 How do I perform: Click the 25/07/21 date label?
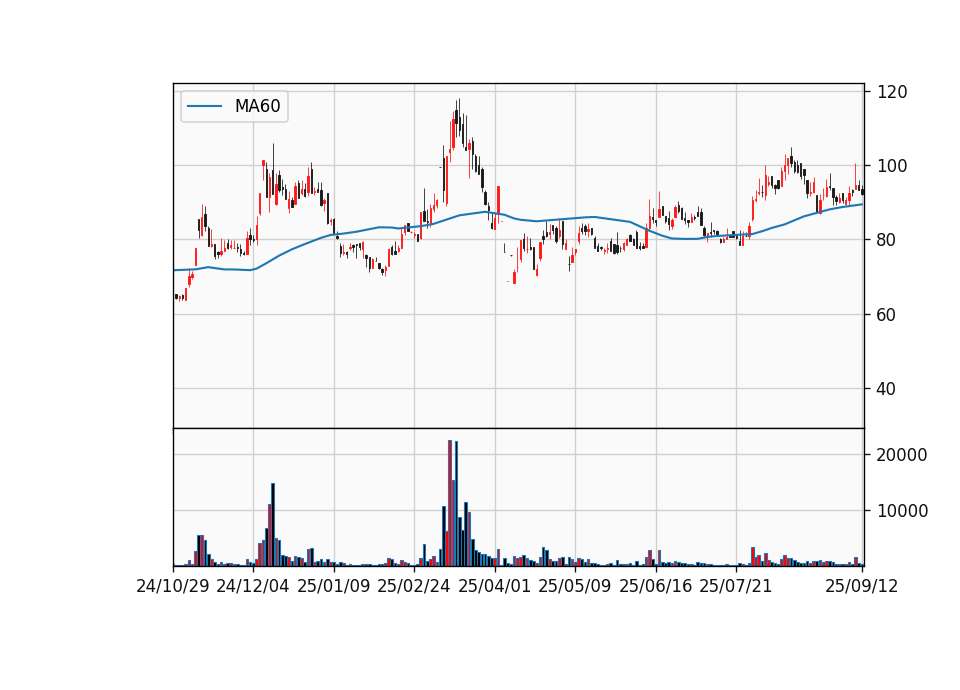[x=736, y=586]
